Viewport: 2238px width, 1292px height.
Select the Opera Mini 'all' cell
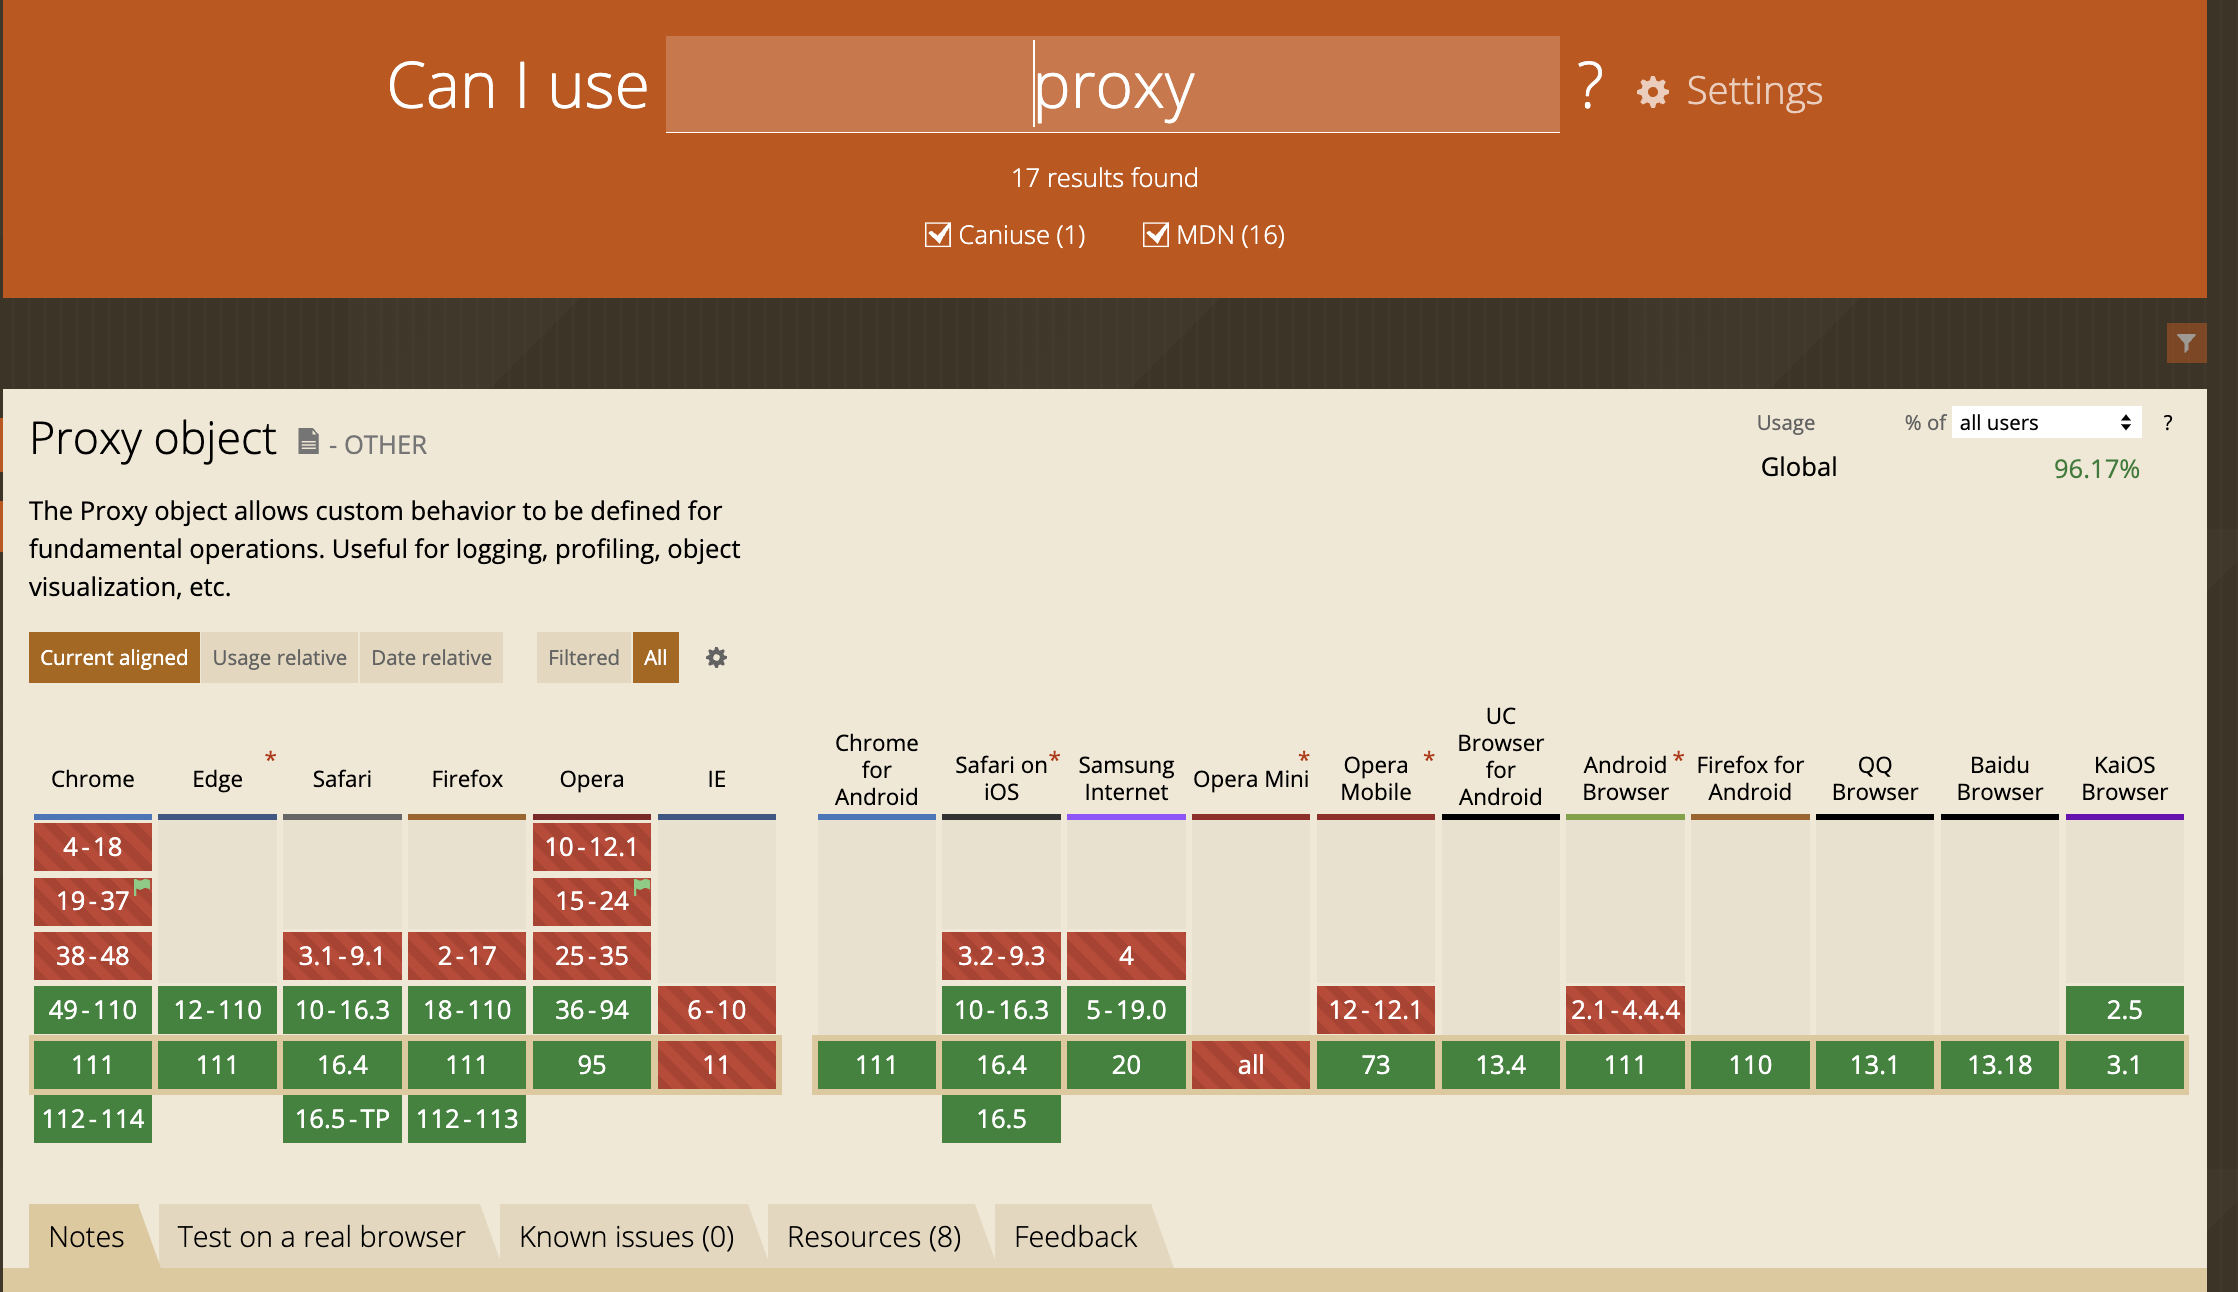(x=1251, y=1065)
